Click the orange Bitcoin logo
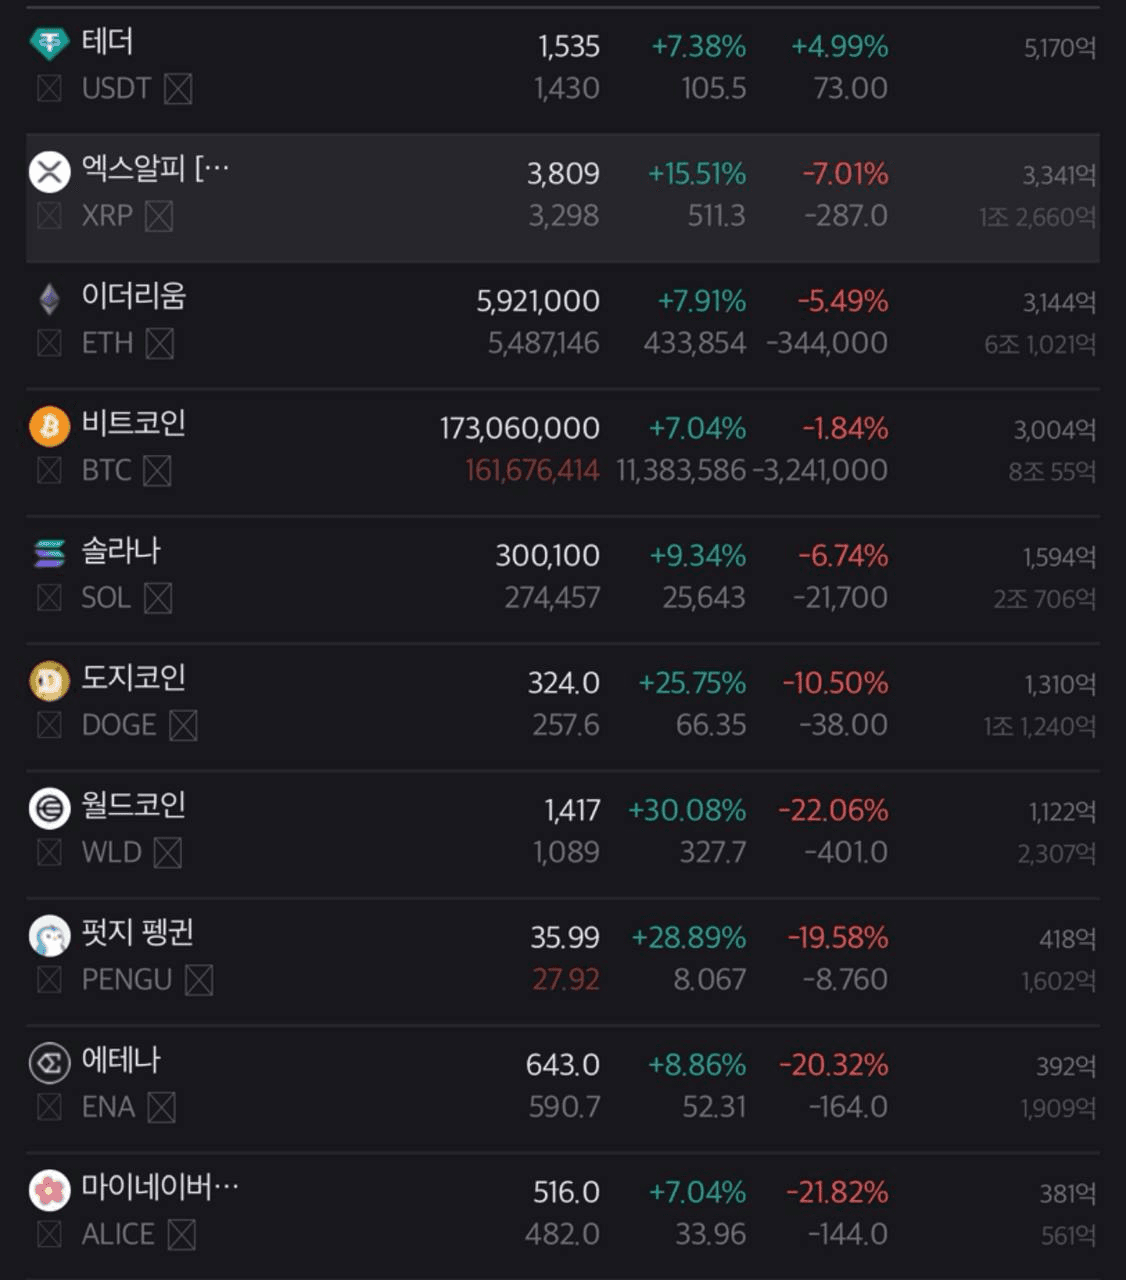This screenshot has height=1280, width=1126. 49,427
